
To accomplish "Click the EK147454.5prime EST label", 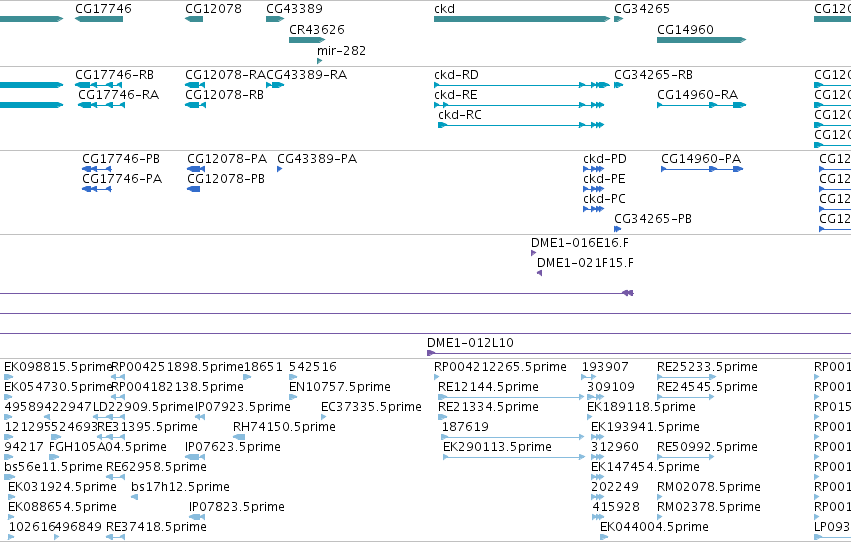I will [x=645, y=467].
